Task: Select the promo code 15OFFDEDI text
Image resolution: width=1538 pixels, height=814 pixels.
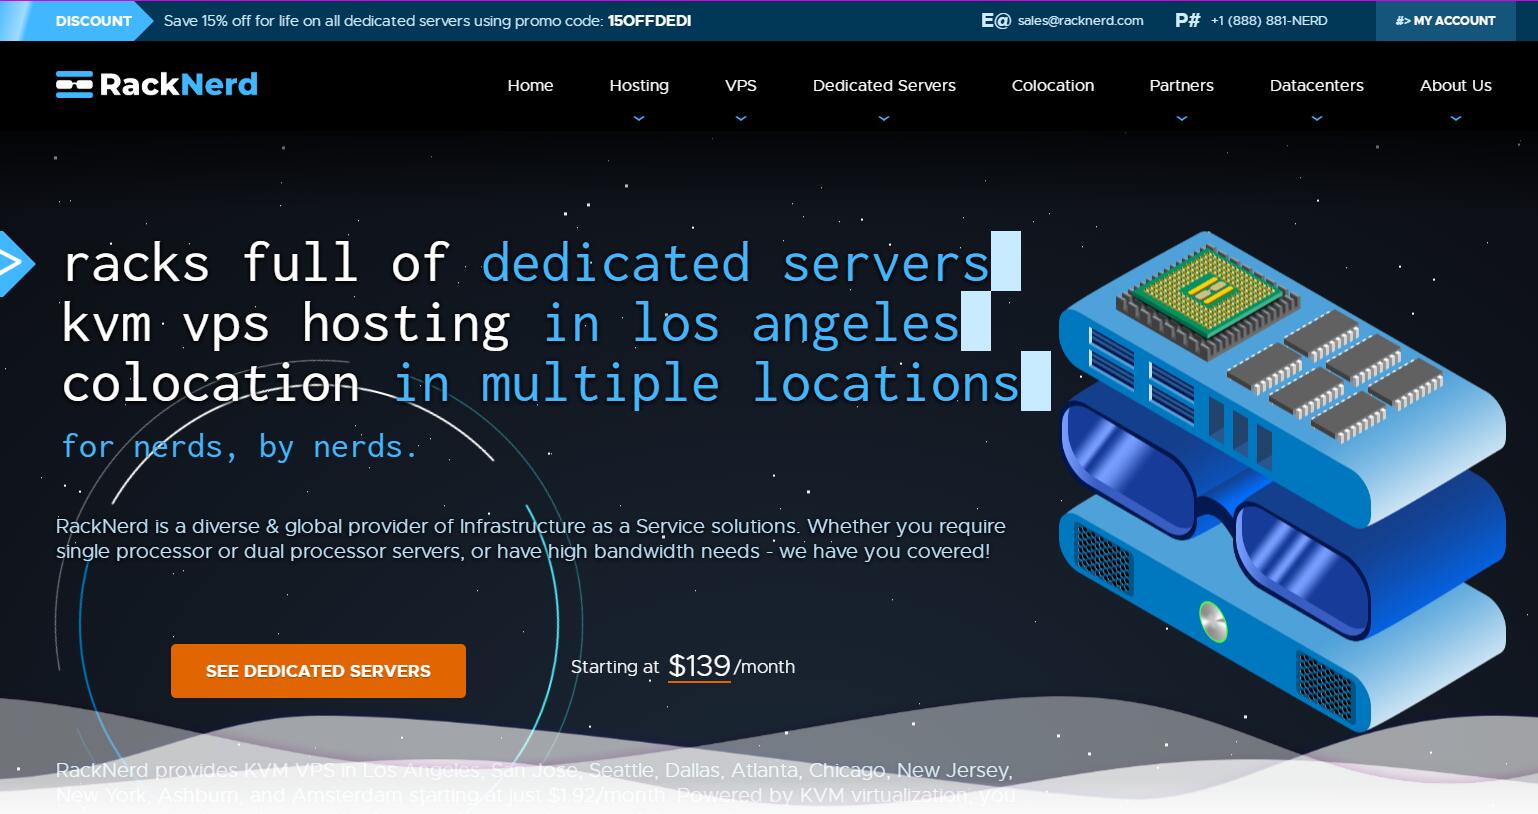Action: 650,21
